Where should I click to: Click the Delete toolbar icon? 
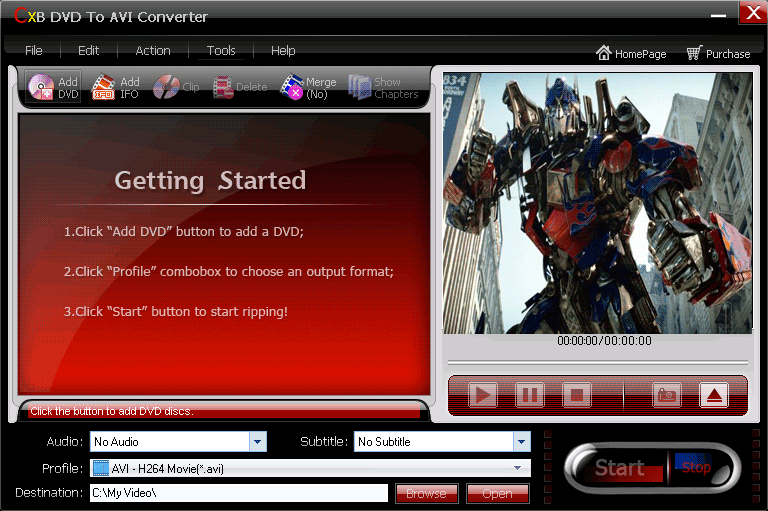tap(240, 87)
